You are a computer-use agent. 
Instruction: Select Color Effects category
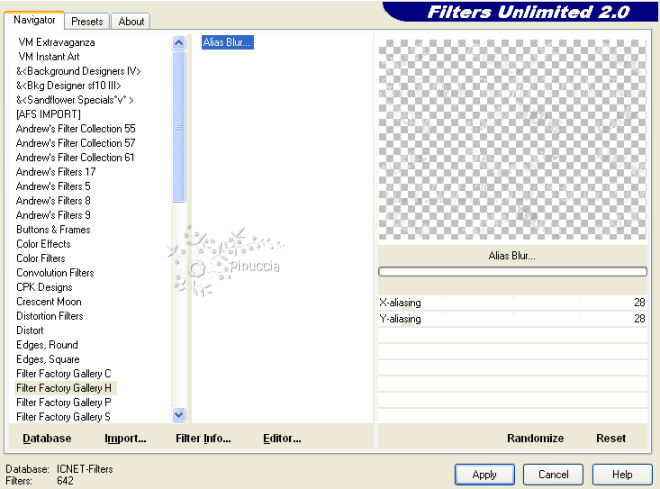(43, 244)
